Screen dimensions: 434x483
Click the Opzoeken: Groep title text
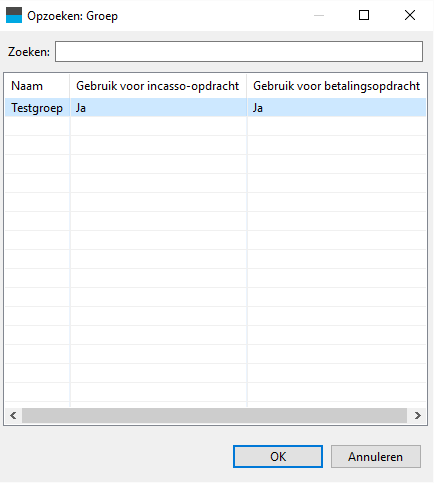tap(72, 16)
